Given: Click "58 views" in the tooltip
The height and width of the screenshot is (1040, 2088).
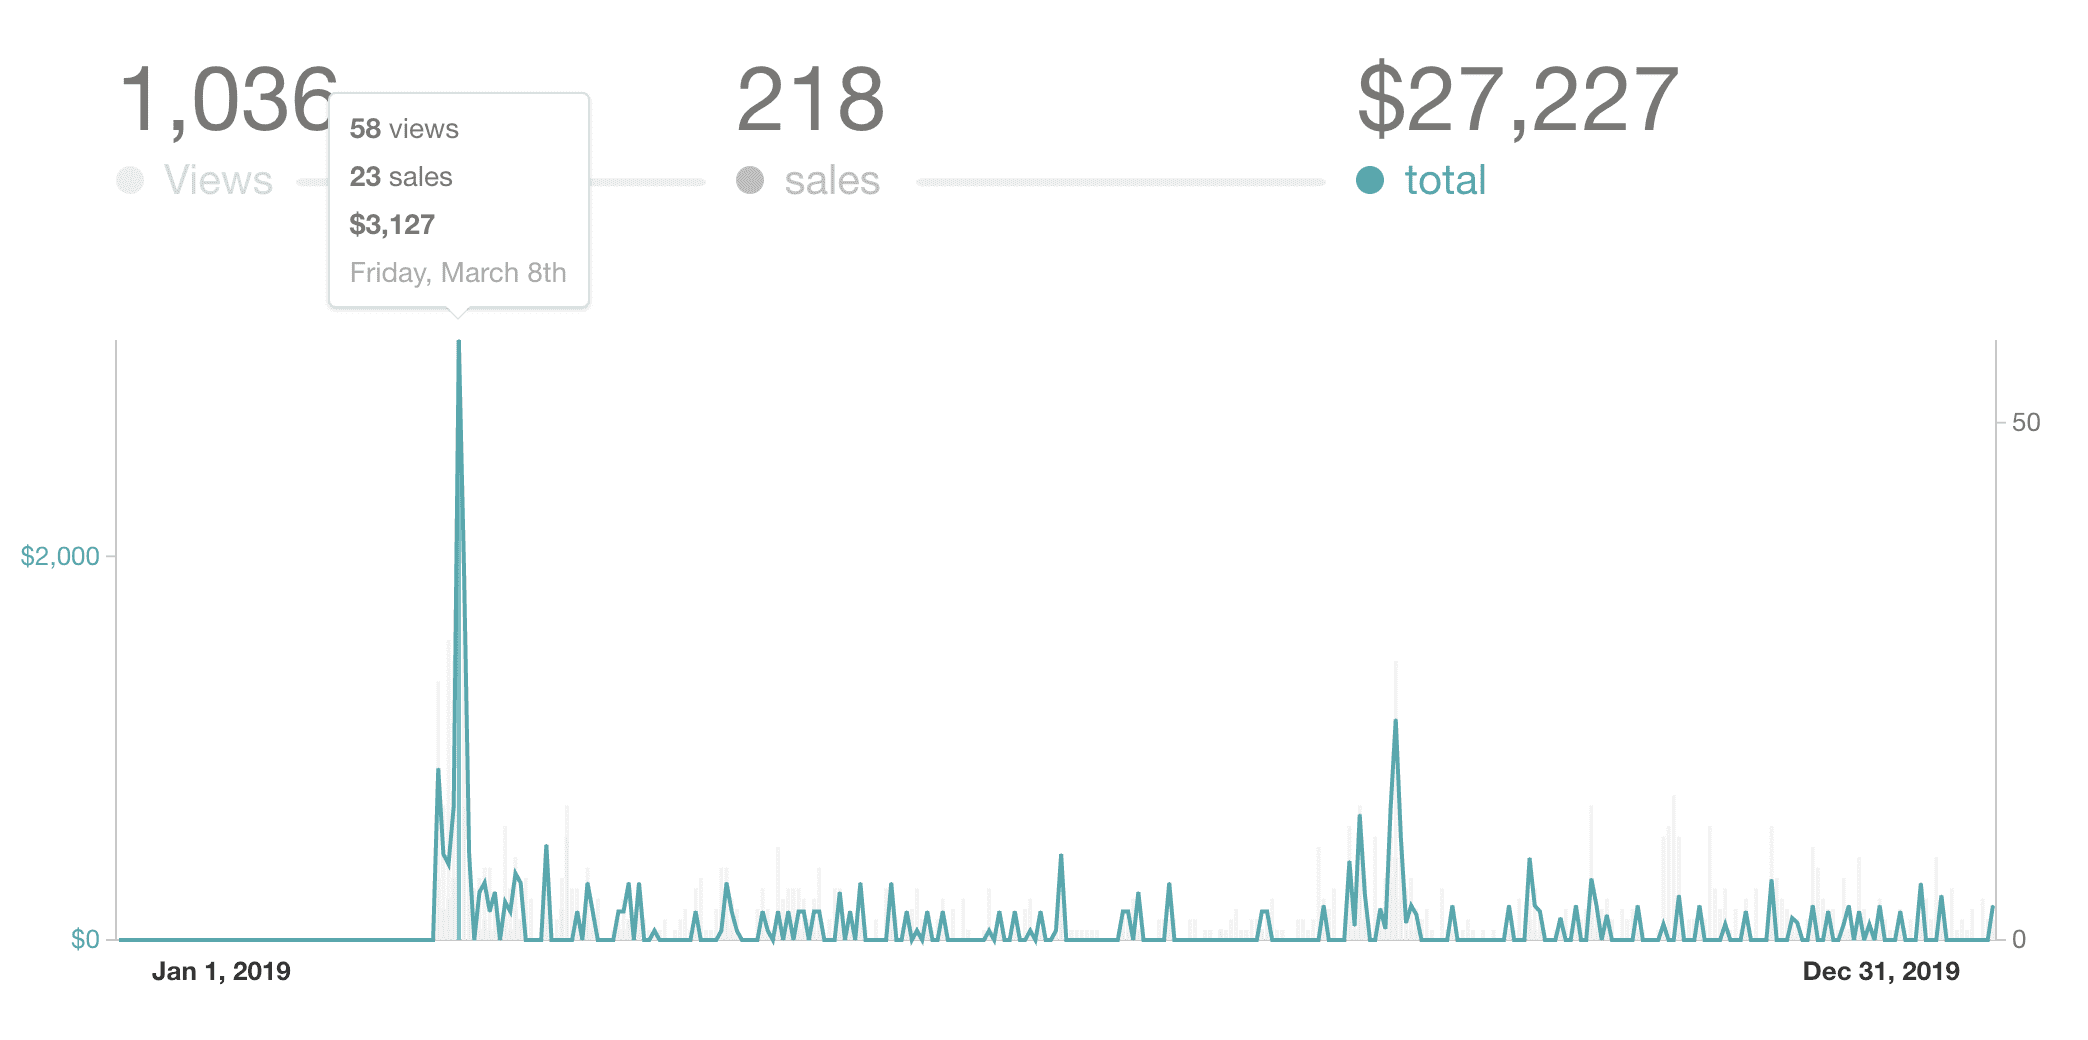Looking at the screenshot, I should [x=404, y=129].
